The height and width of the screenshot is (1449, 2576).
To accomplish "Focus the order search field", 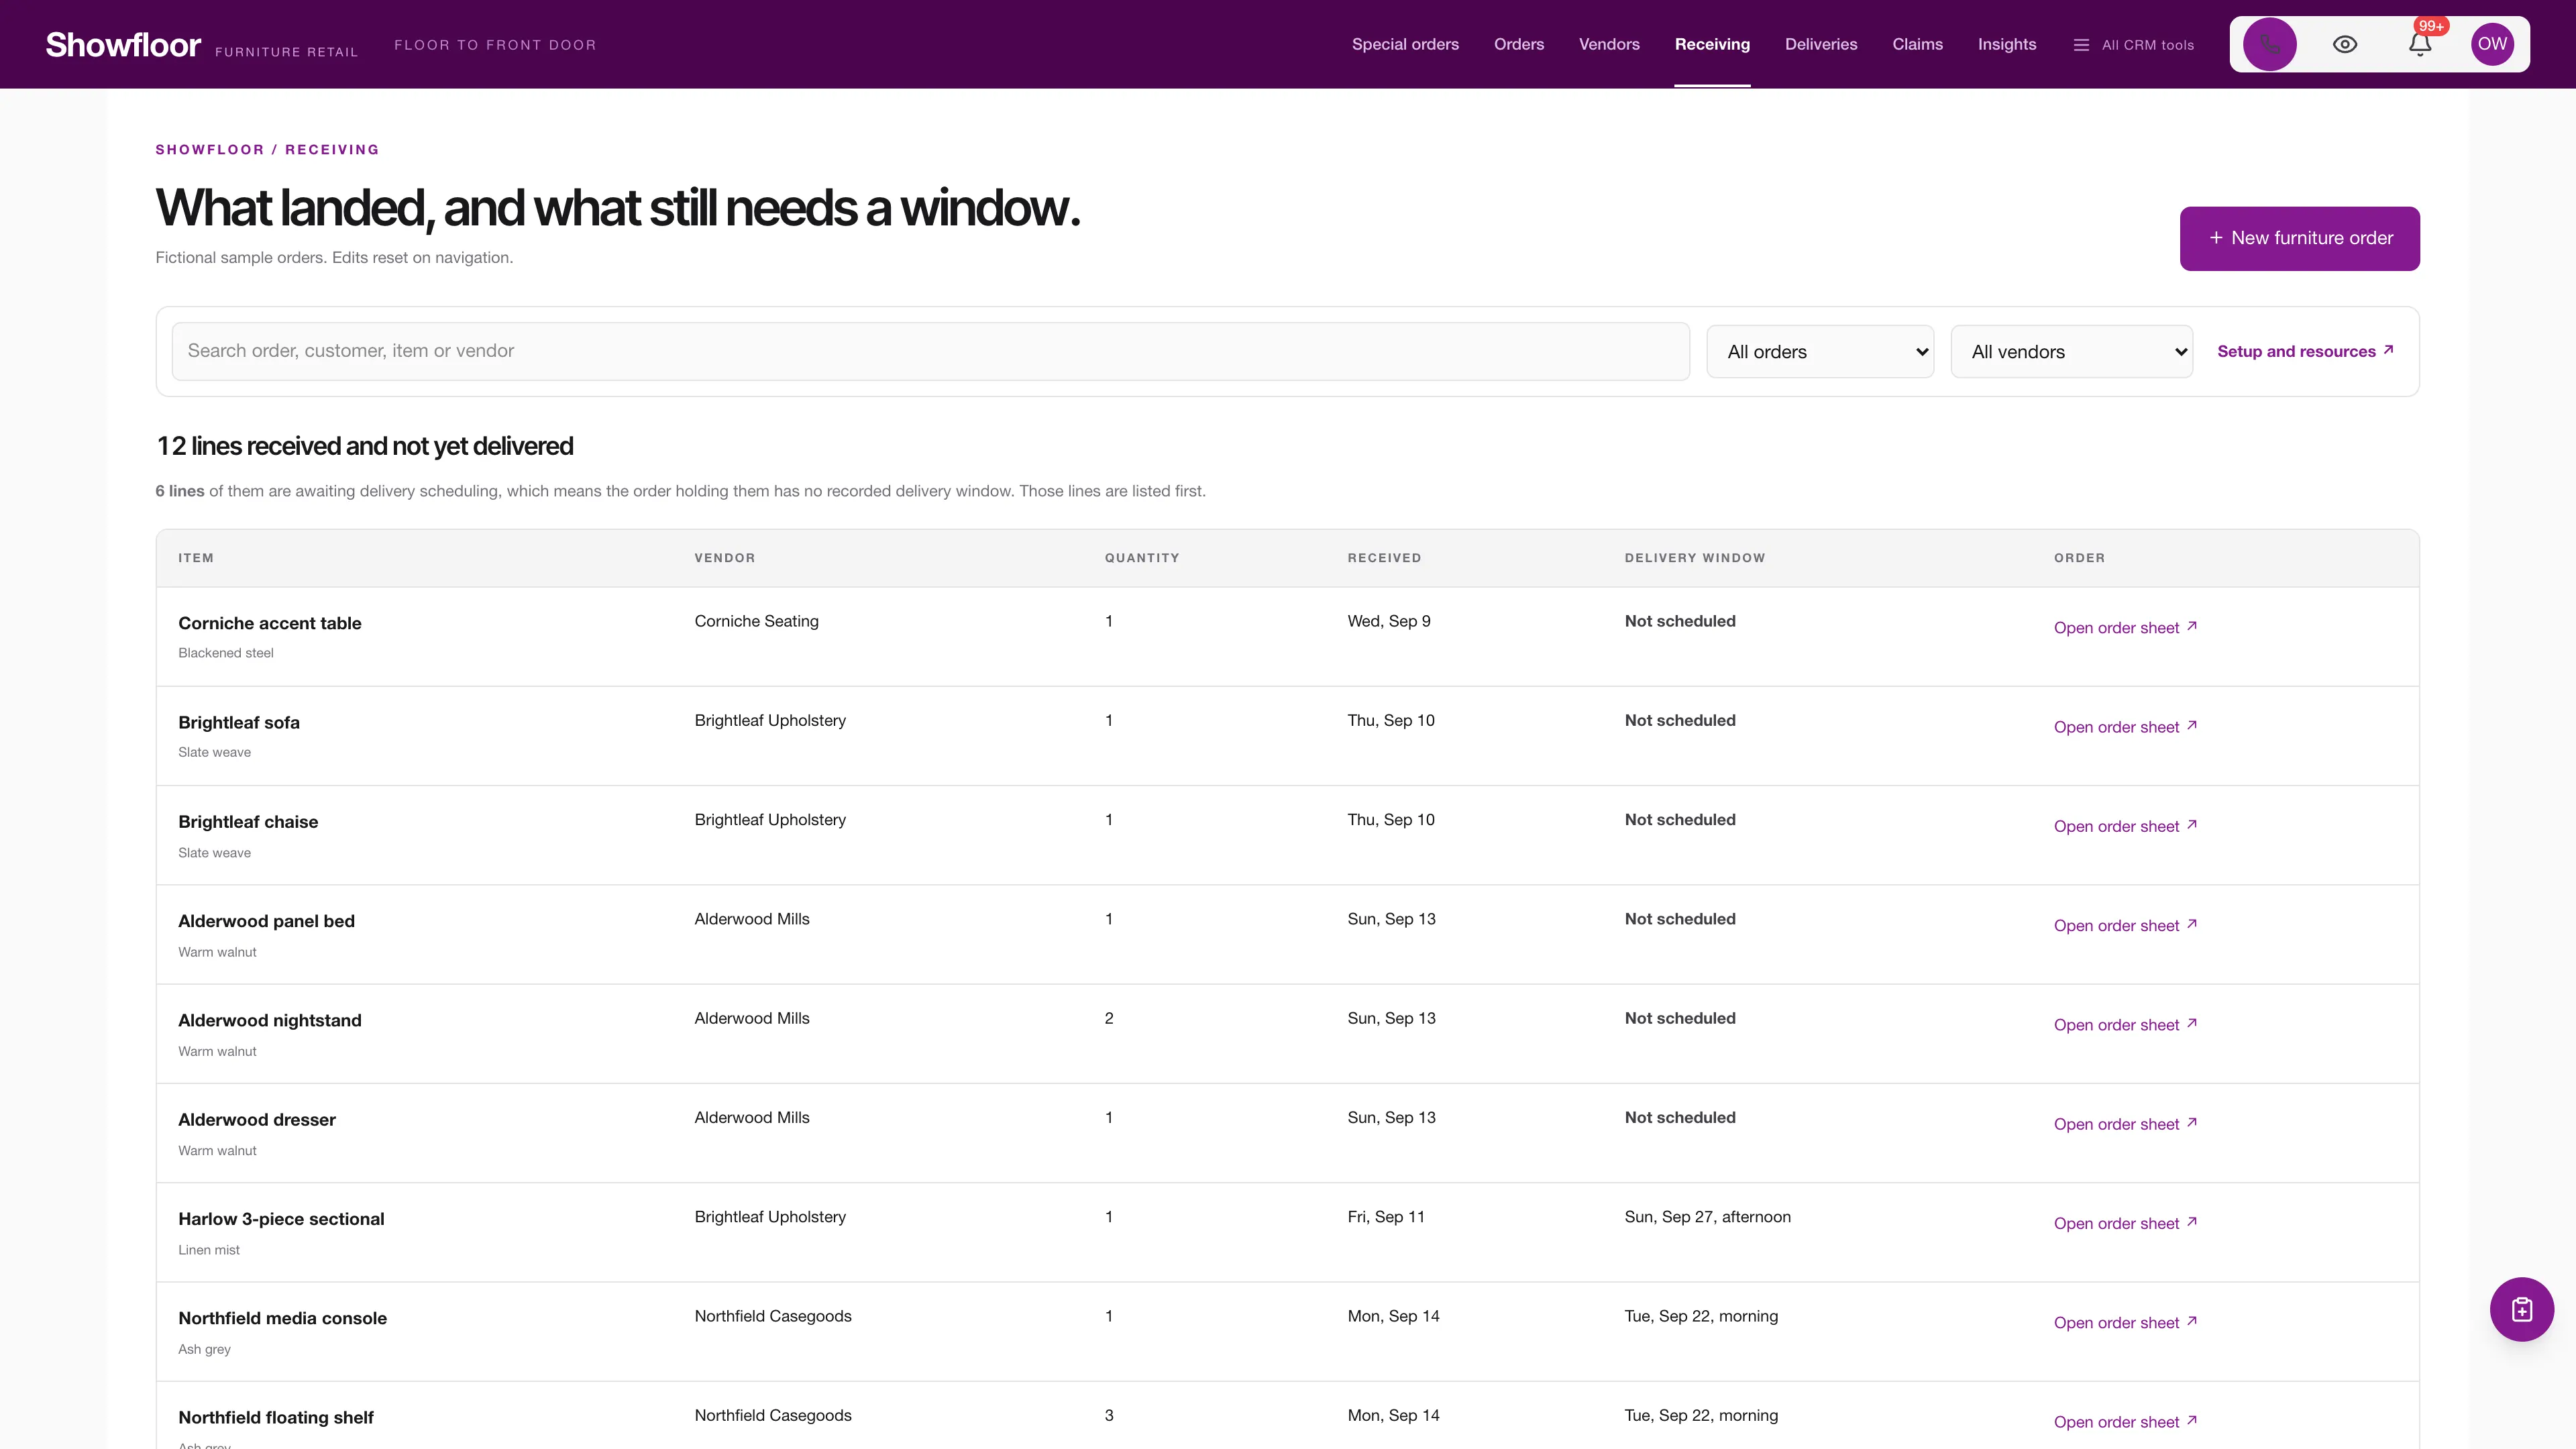I will [x=930, y=351].
